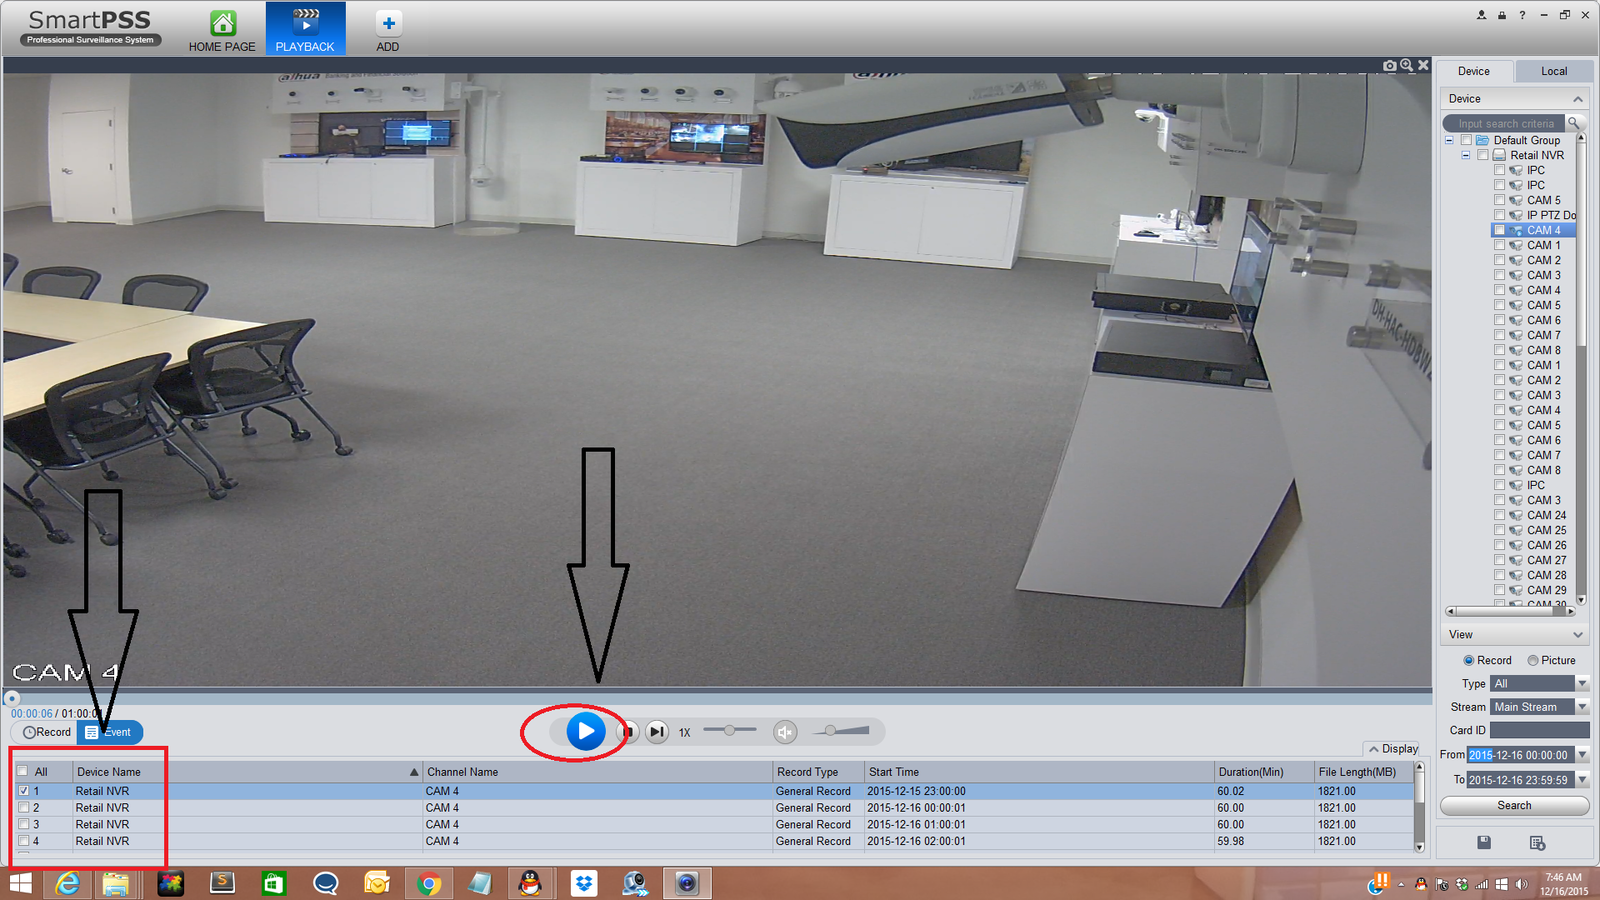Open the Type dropdown

coord(1540,683)
